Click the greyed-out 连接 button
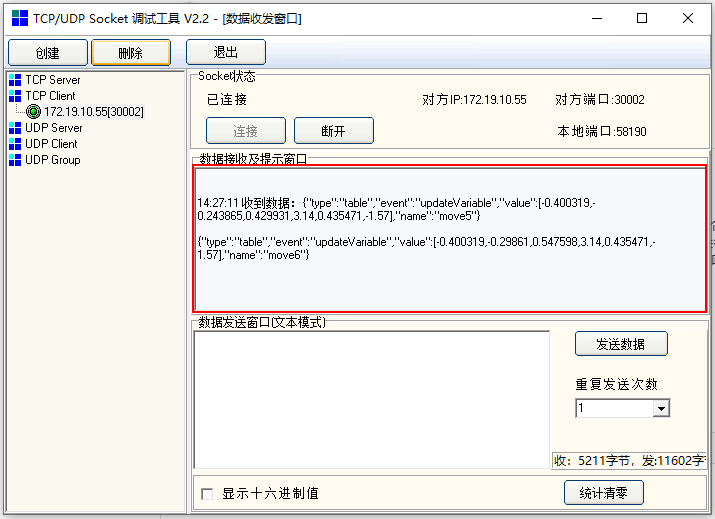 click(x=246, y=131)
